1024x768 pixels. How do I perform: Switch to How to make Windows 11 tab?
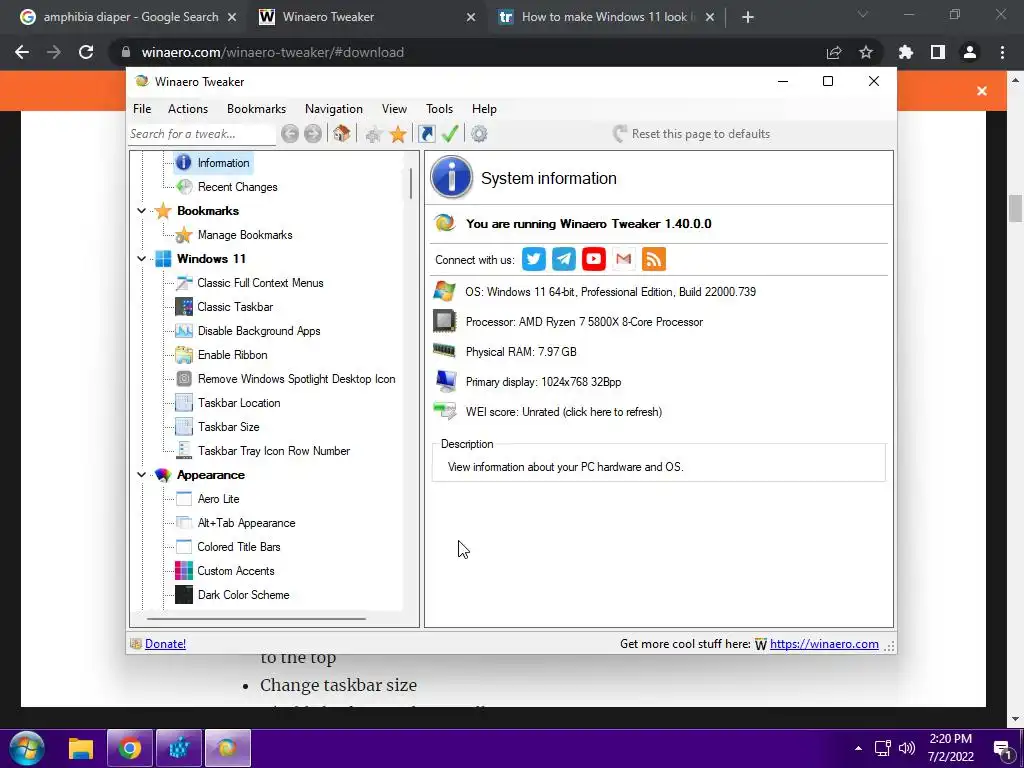tap(605, 17)
